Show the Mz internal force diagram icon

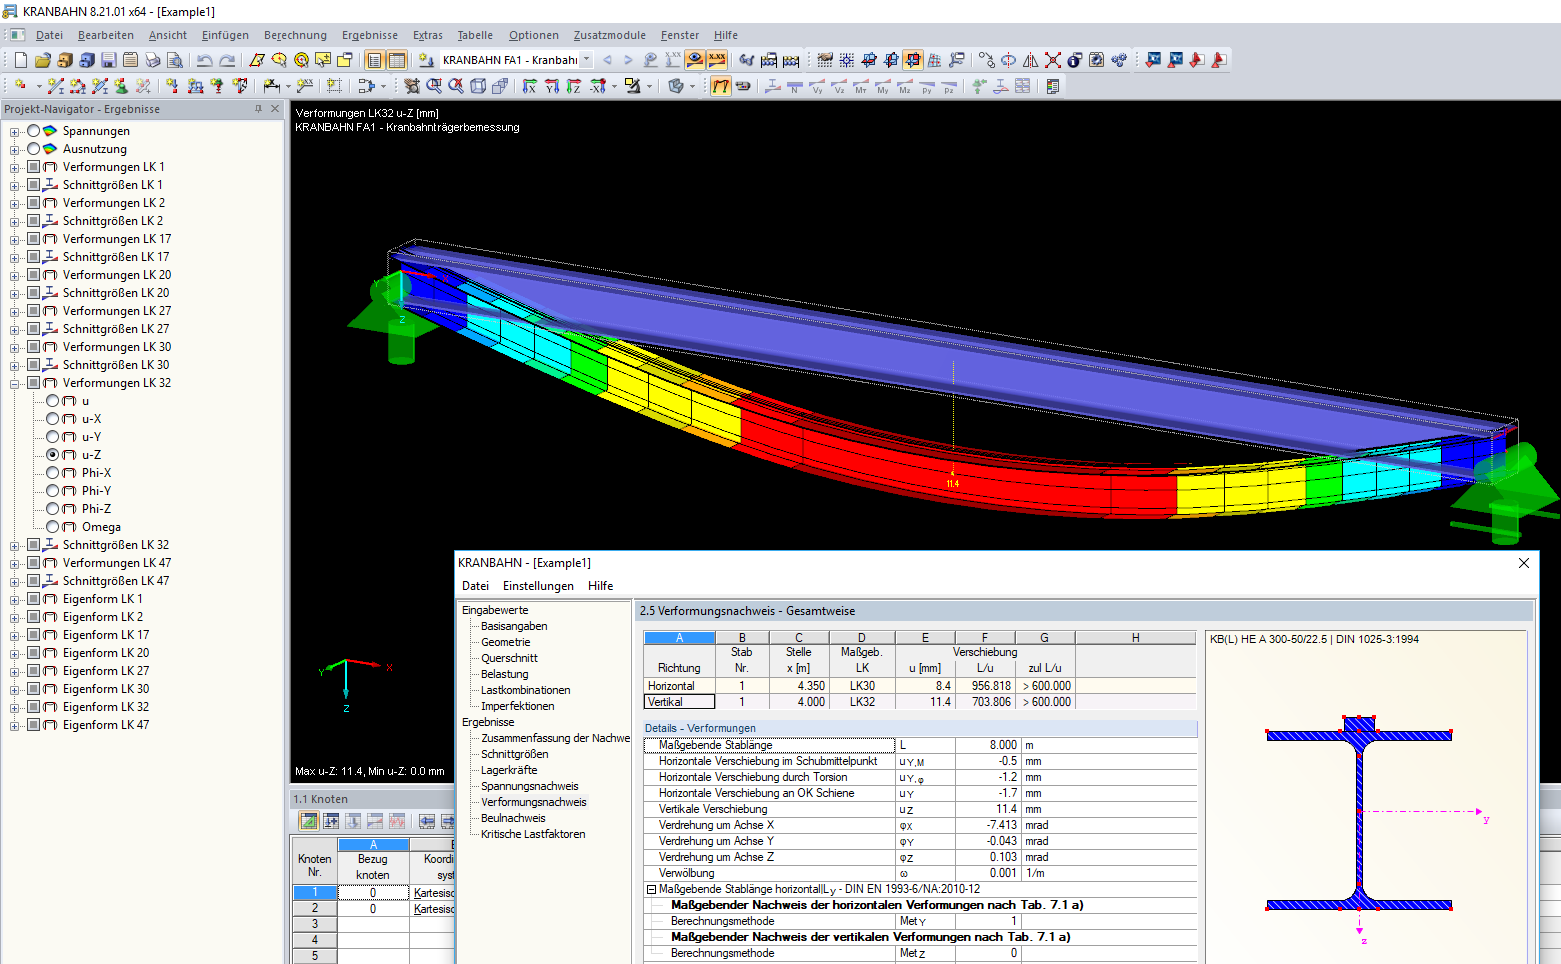(904, 86)
